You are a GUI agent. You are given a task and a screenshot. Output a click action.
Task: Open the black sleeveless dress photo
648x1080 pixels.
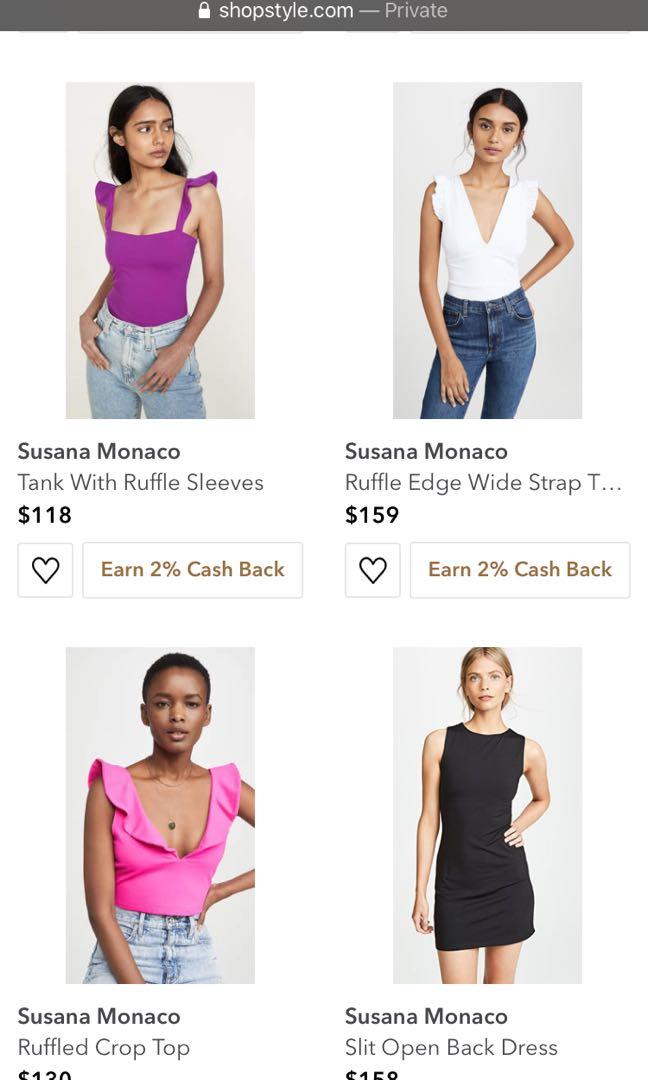487,815
